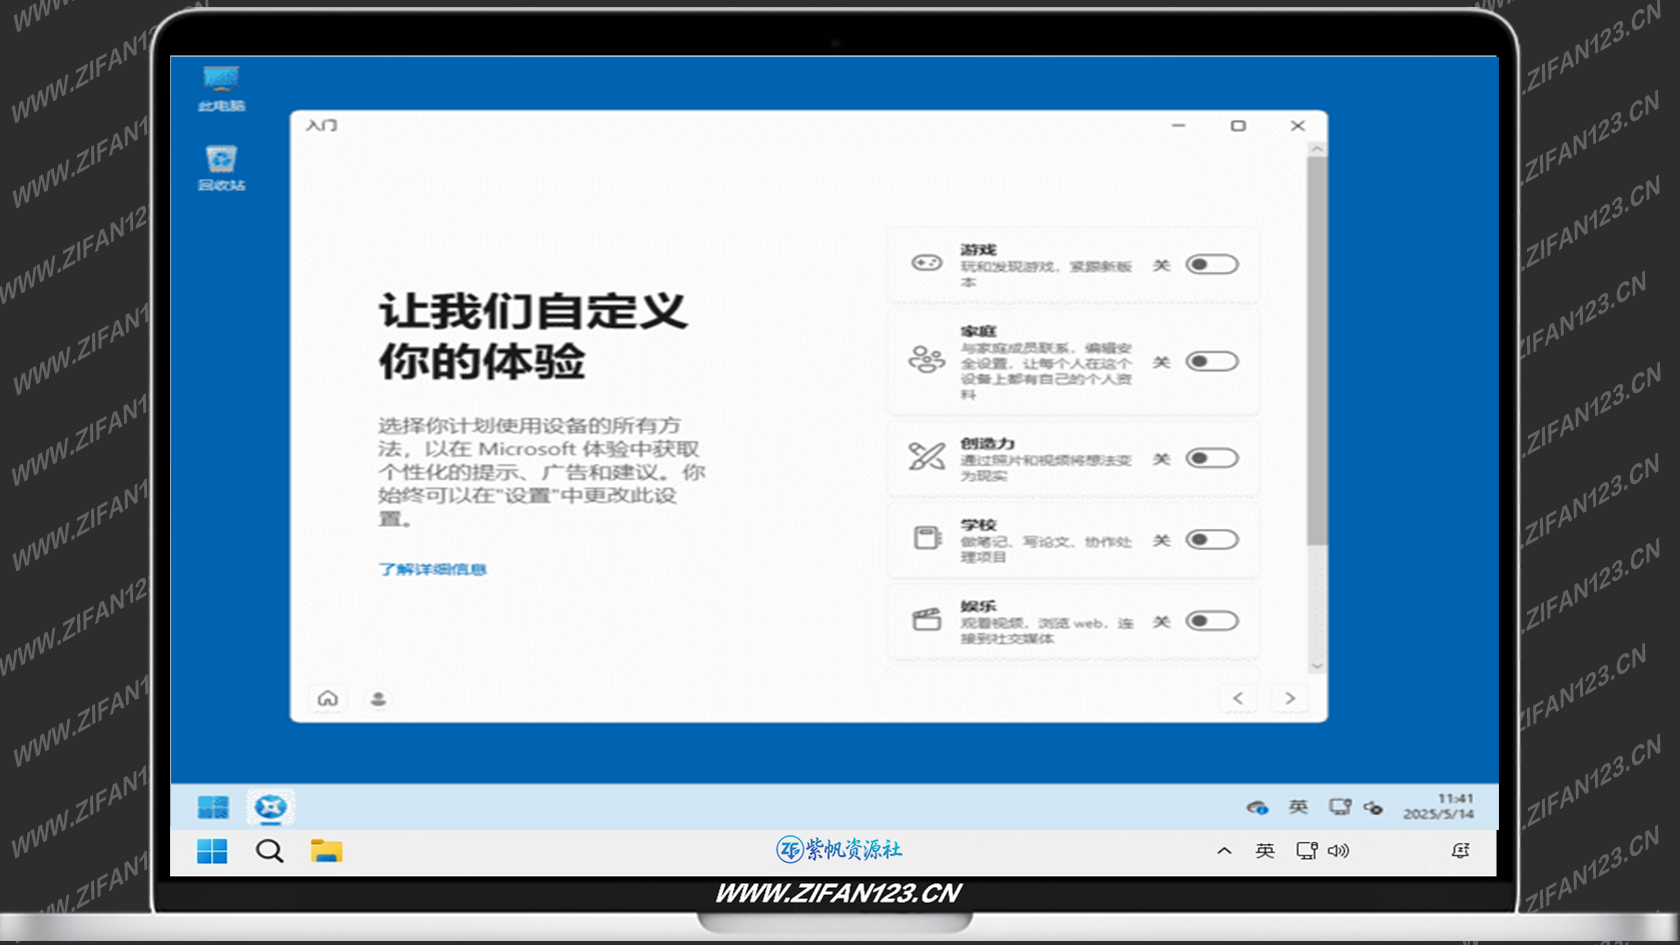The width and height of the screenshot is (1680, 945).
Task: Go back with the left arrow button
Action: 1238,698
